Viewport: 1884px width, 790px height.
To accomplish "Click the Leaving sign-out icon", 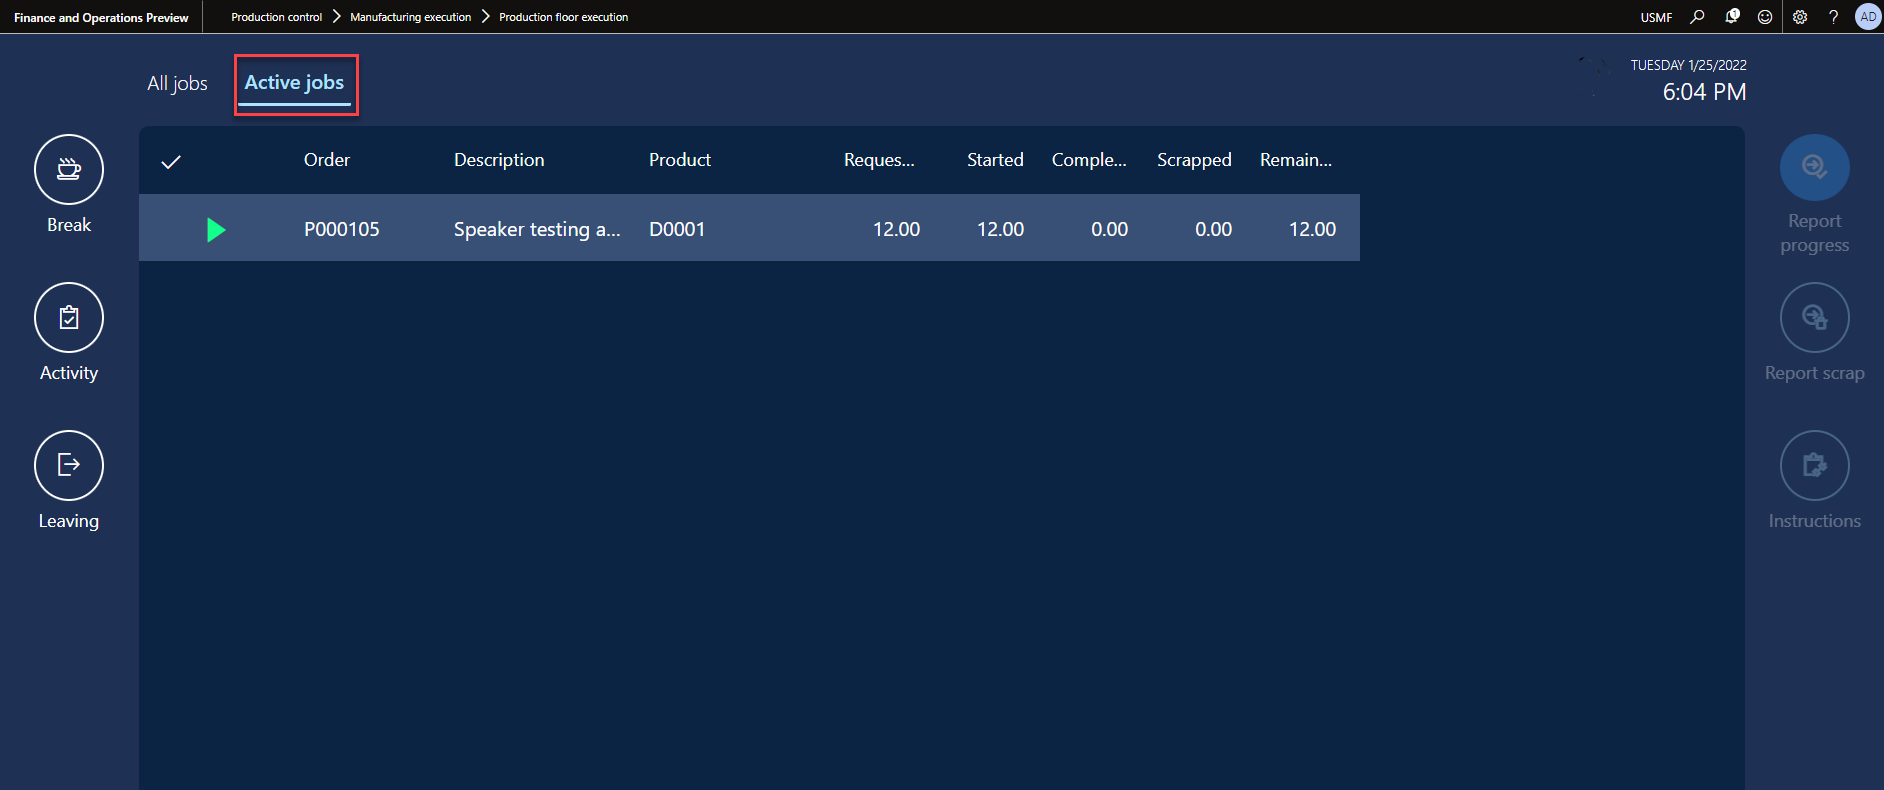I will (x=69, y=465).
